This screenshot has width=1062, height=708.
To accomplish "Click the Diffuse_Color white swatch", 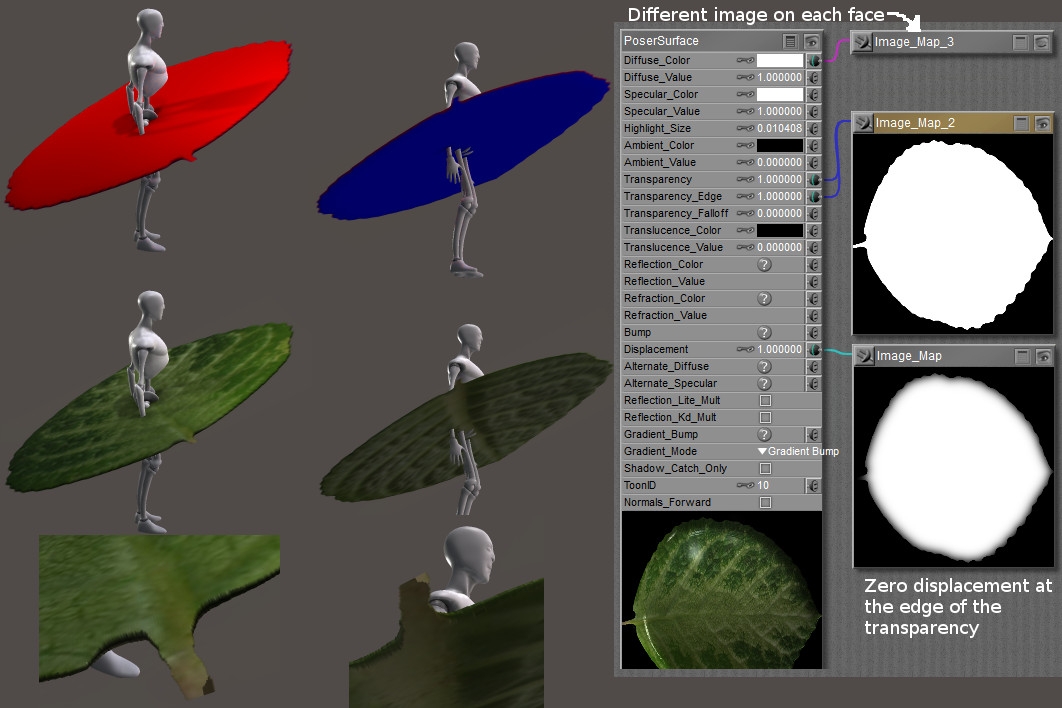I will 780,60.
